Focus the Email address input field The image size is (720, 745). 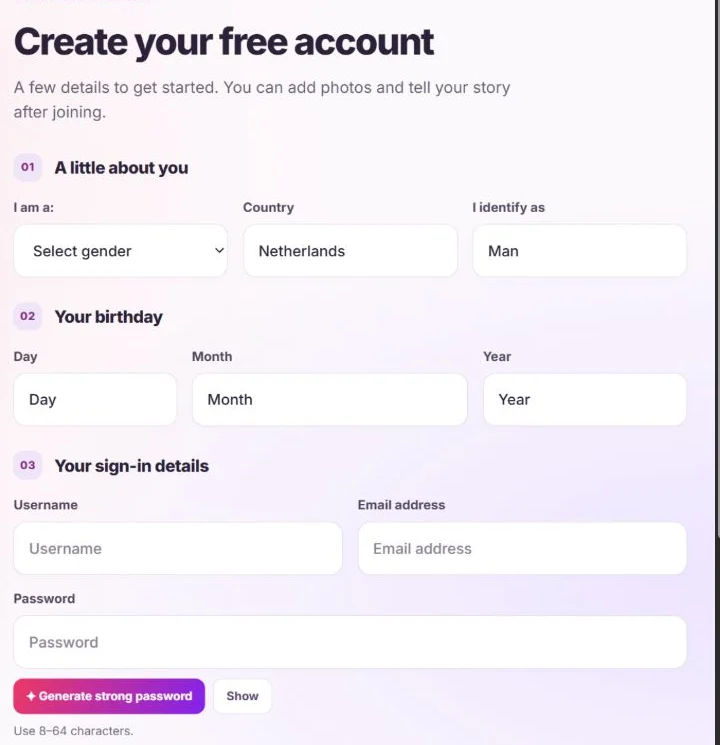tap(522, 548)
